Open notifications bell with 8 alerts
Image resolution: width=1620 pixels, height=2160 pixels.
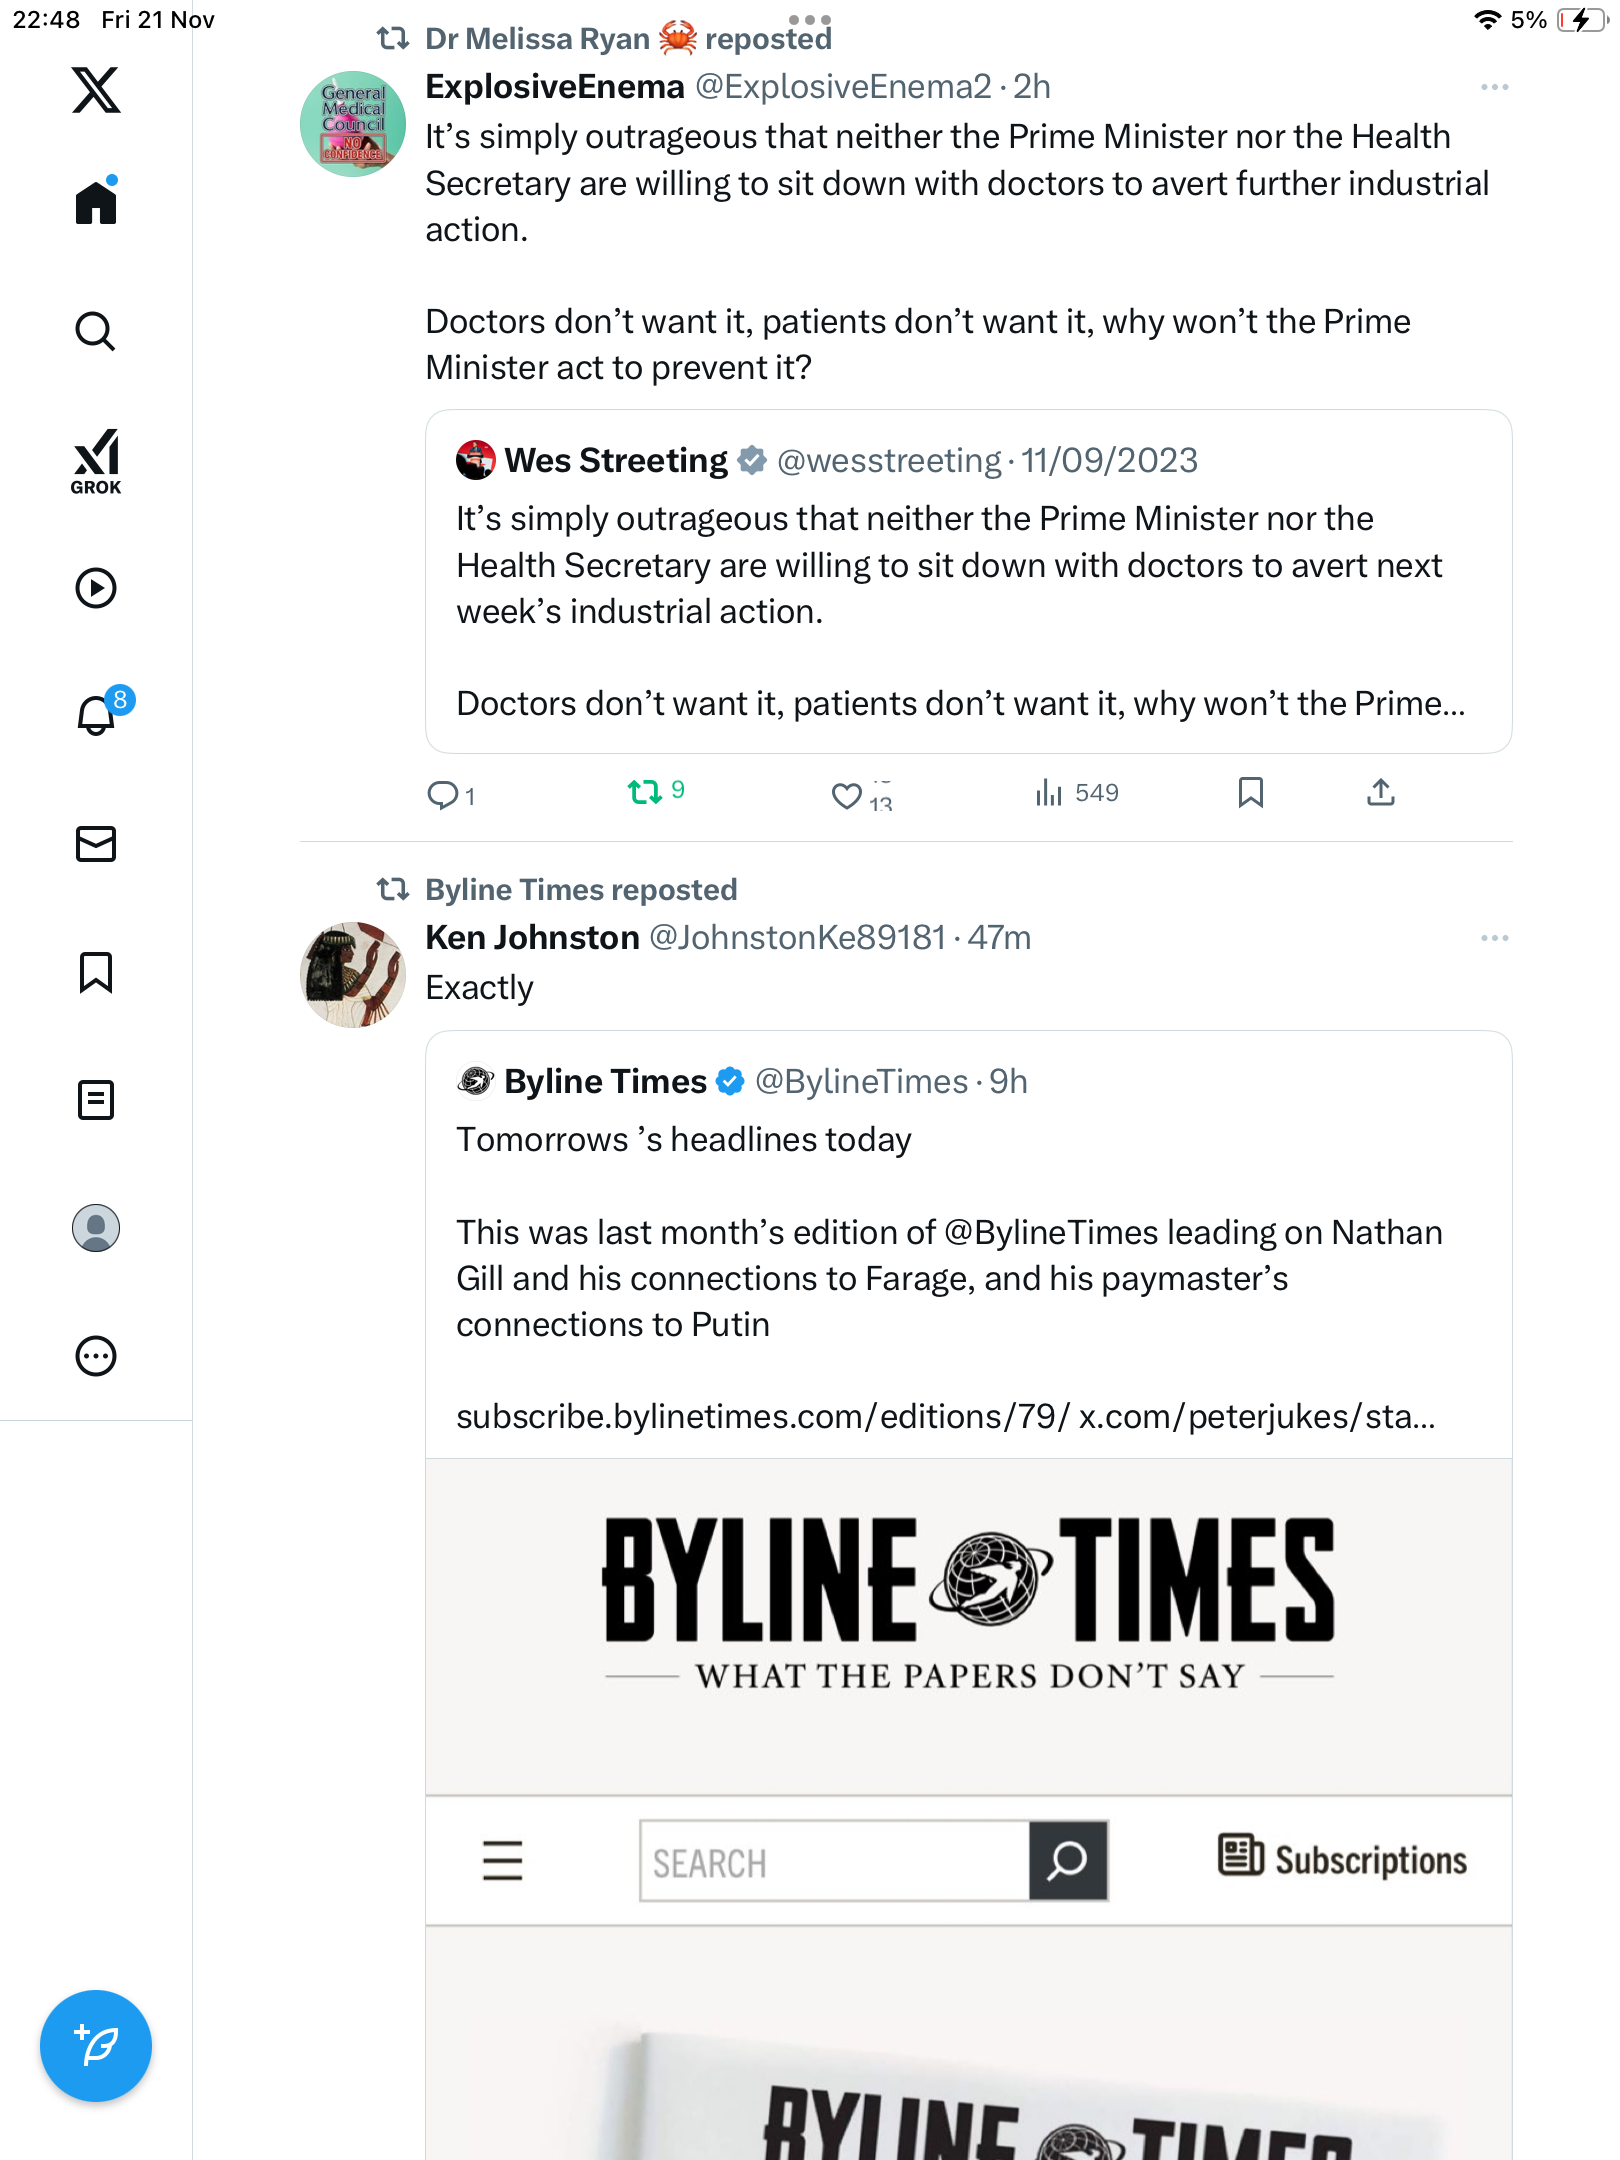coord(98,715)
